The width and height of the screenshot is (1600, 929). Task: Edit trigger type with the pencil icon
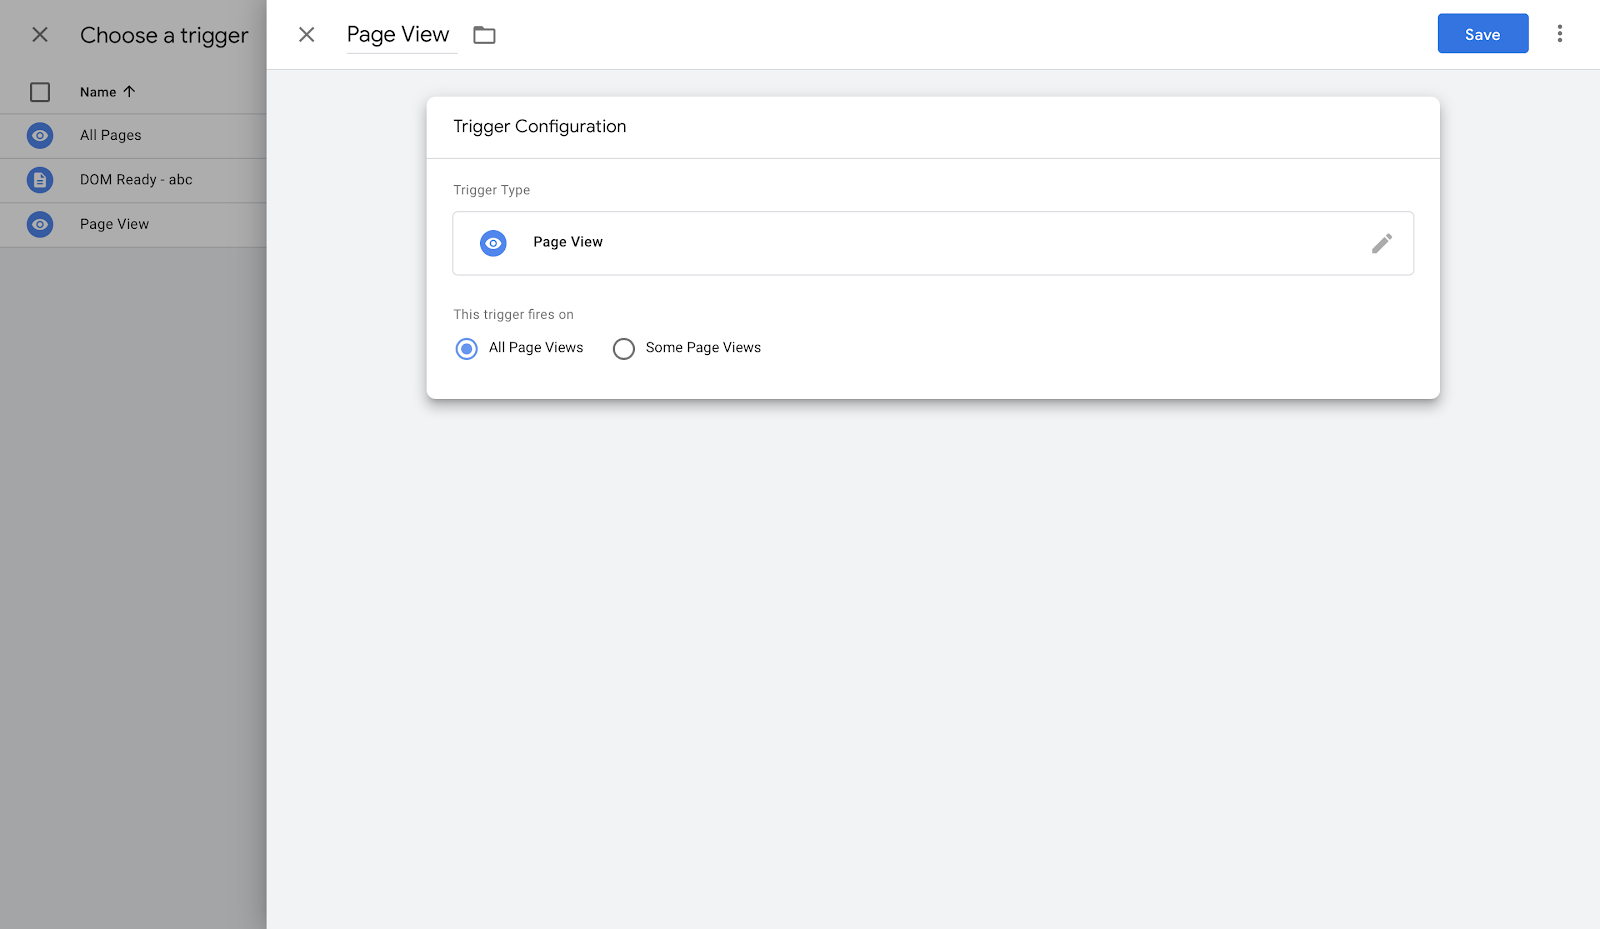(1381, 243)
